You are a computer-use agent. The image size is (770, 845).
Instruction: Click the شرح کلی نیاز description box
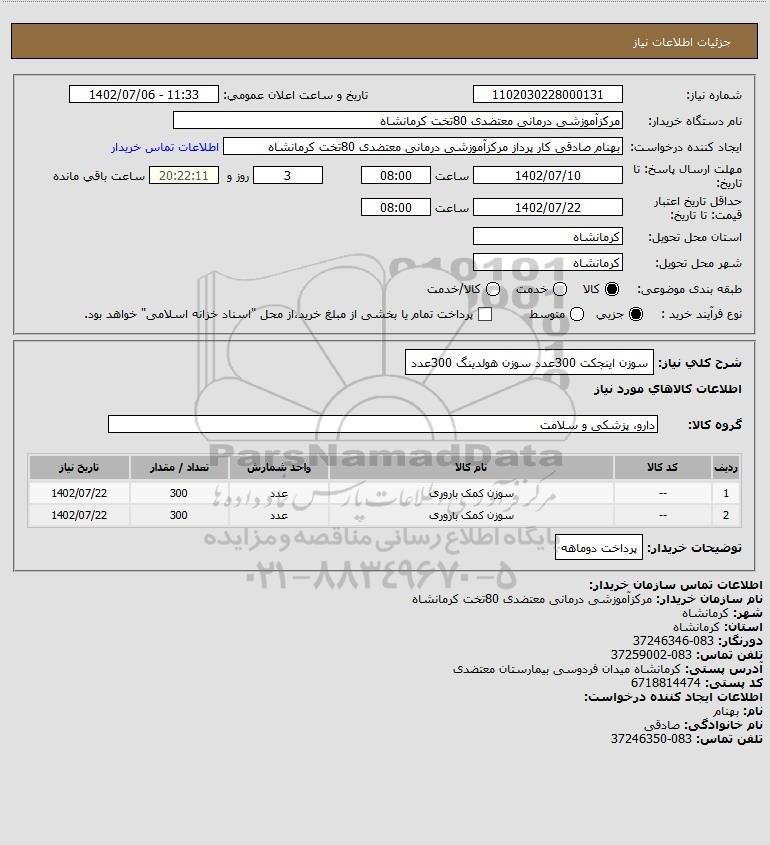pos(529,362)
